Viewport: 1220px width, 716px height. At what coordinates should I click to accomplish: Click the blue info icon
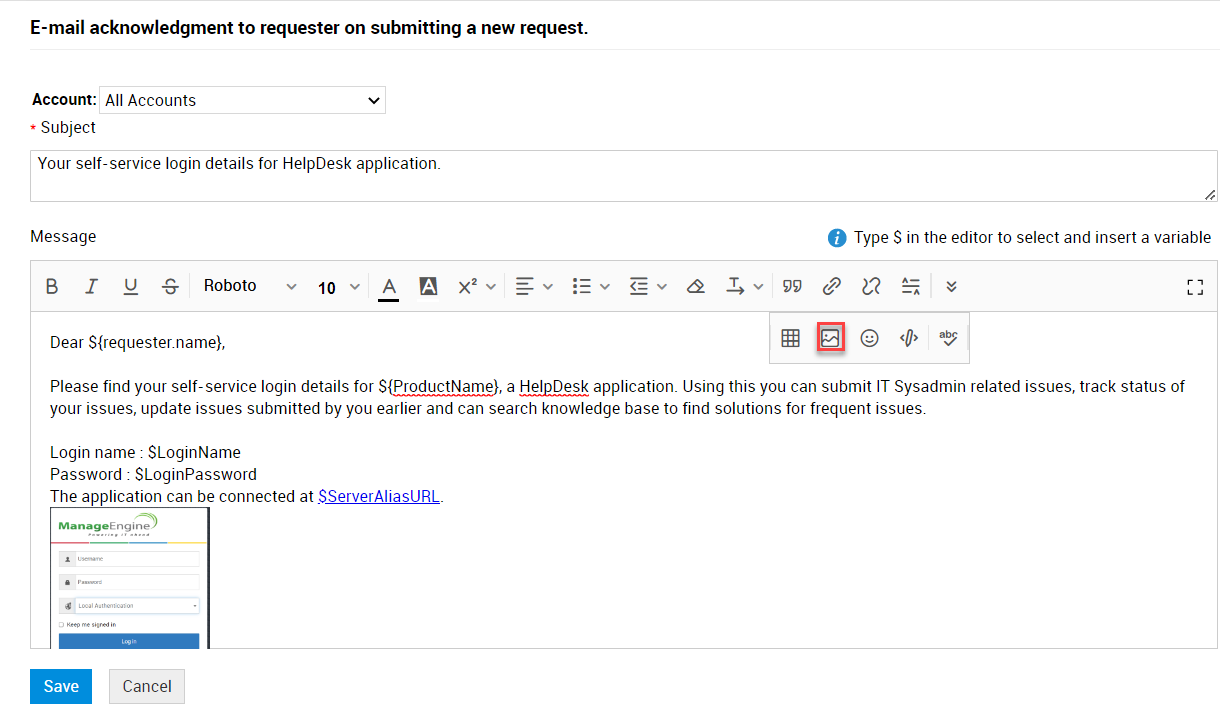pyautogui.click(x=837, y=238)
